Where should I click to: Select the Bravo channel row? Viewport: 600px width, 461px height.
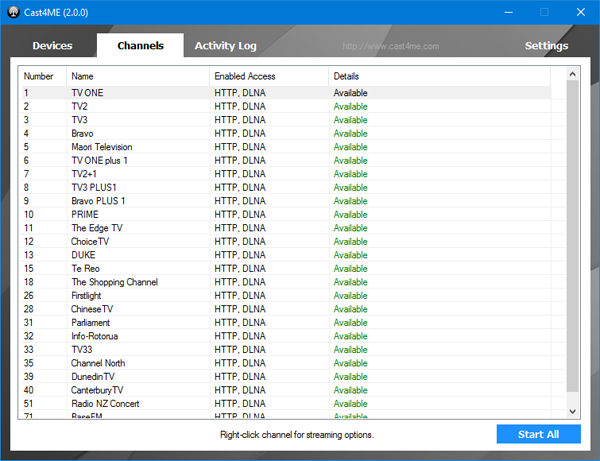tap(285, 133)
